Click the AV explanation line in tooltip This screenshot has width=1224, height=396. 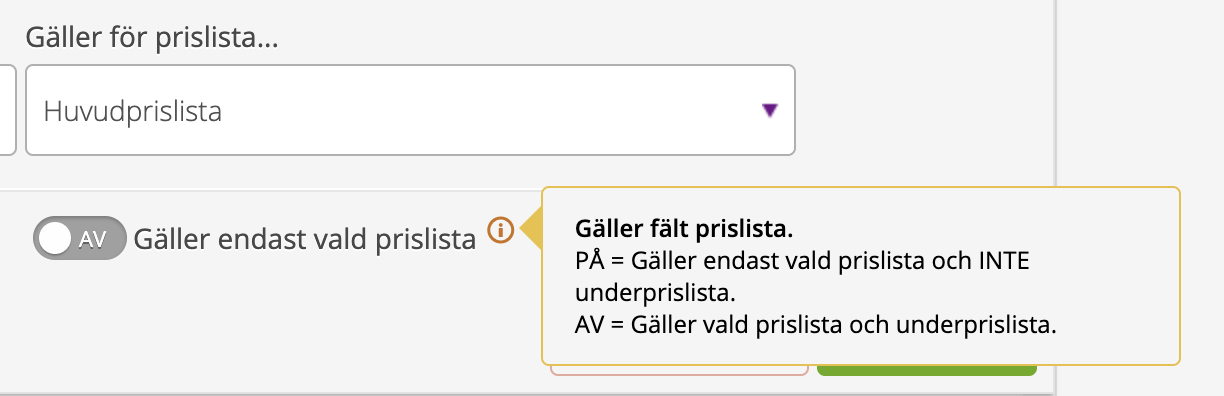point(816,325)
